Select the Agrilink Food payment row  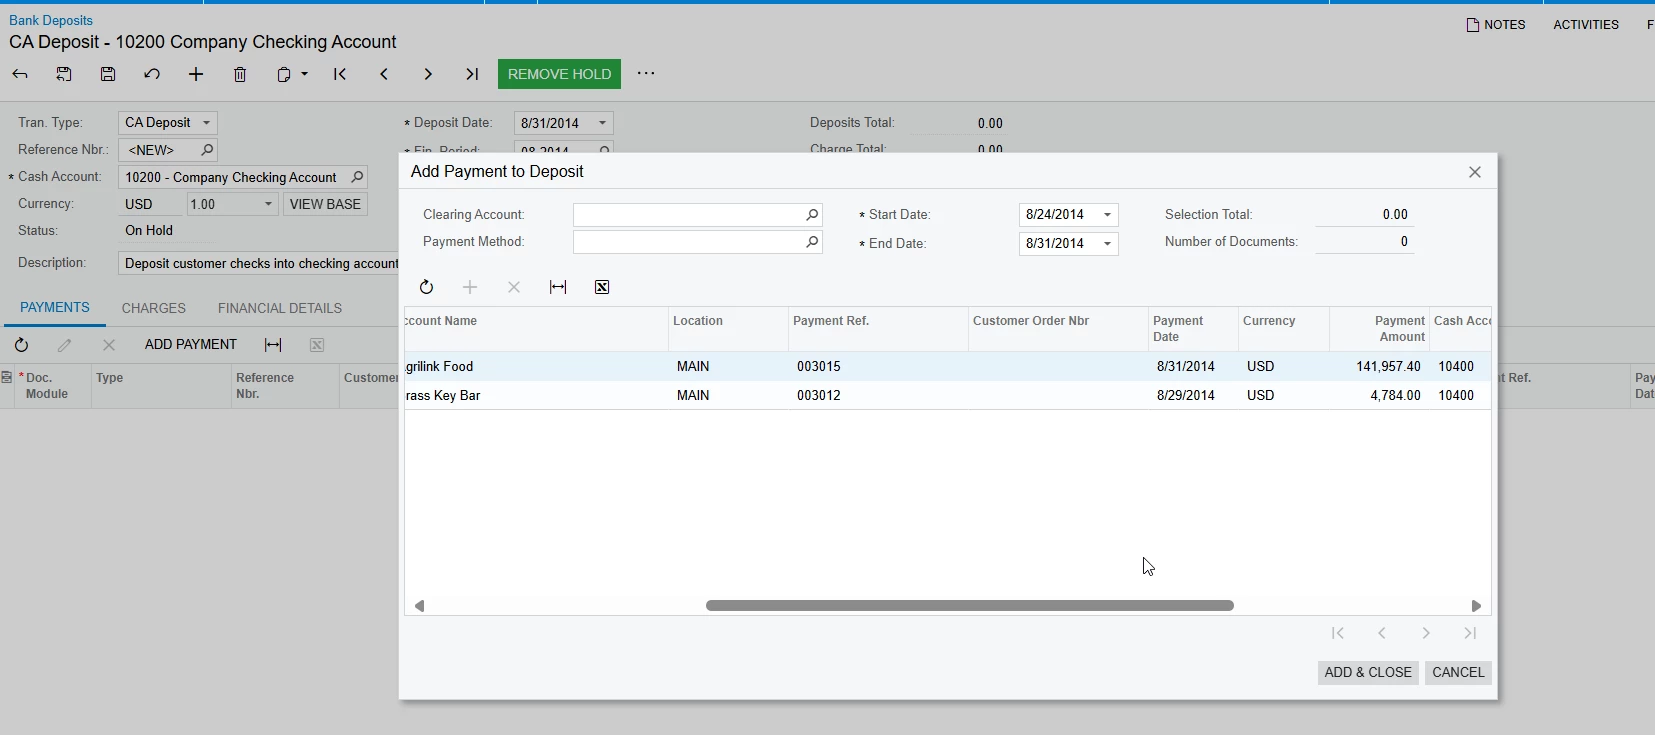coord(947,367)
